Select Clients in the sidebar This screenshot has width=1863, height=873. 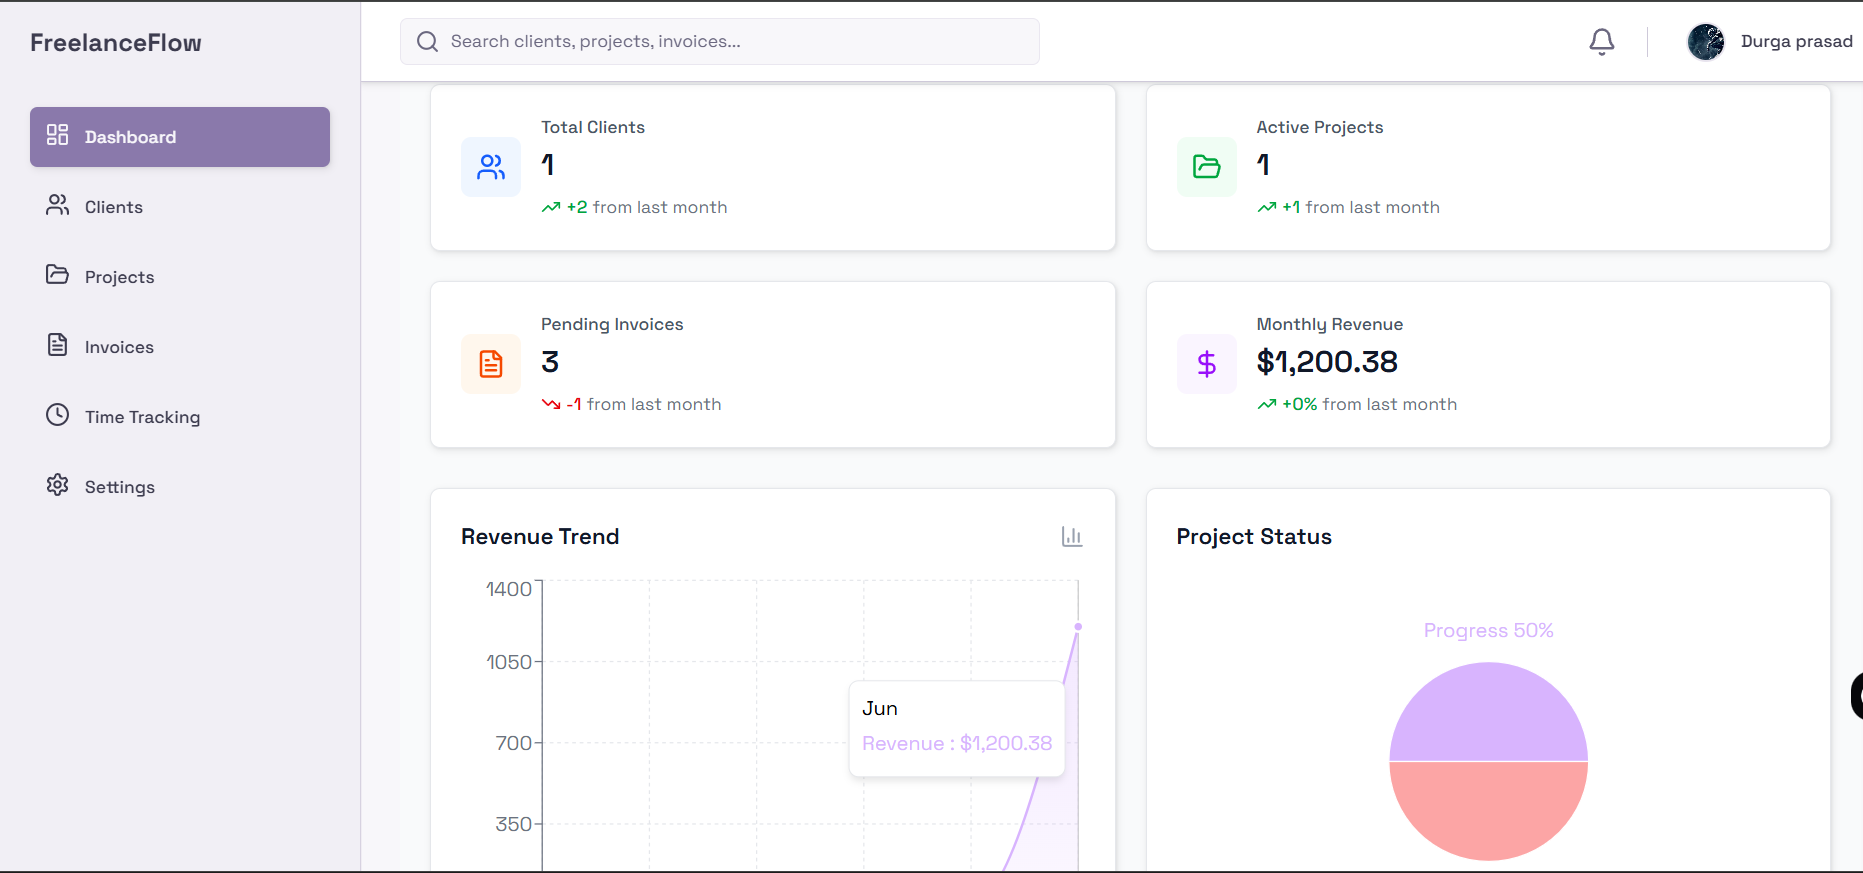point(113,207)
